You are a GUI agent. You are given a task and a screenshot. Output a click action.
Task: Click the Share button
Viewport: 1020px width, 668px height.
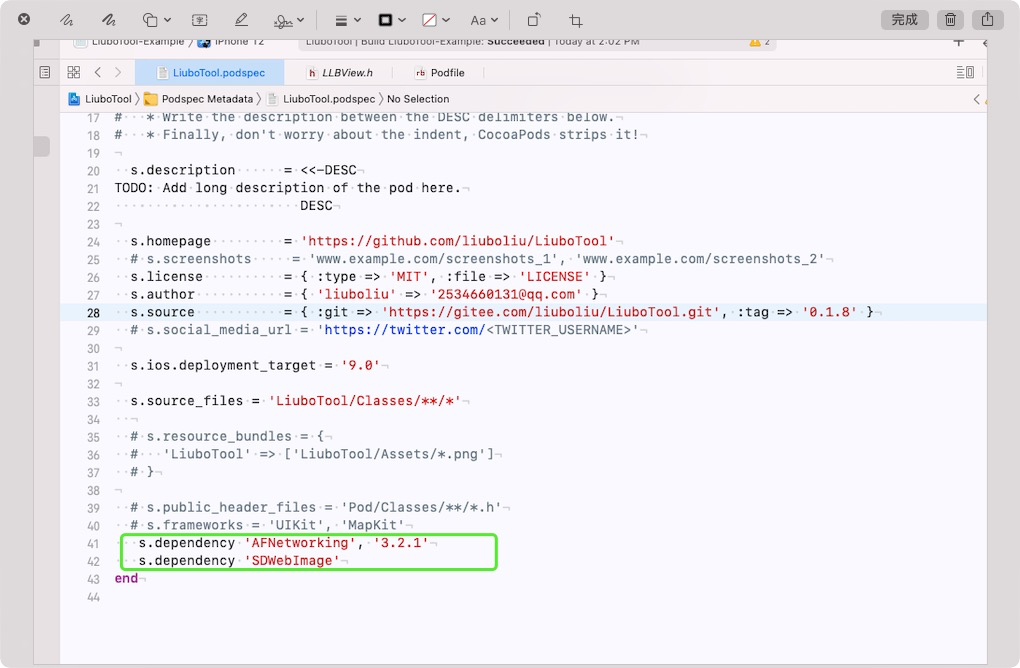tap(987, 20)
